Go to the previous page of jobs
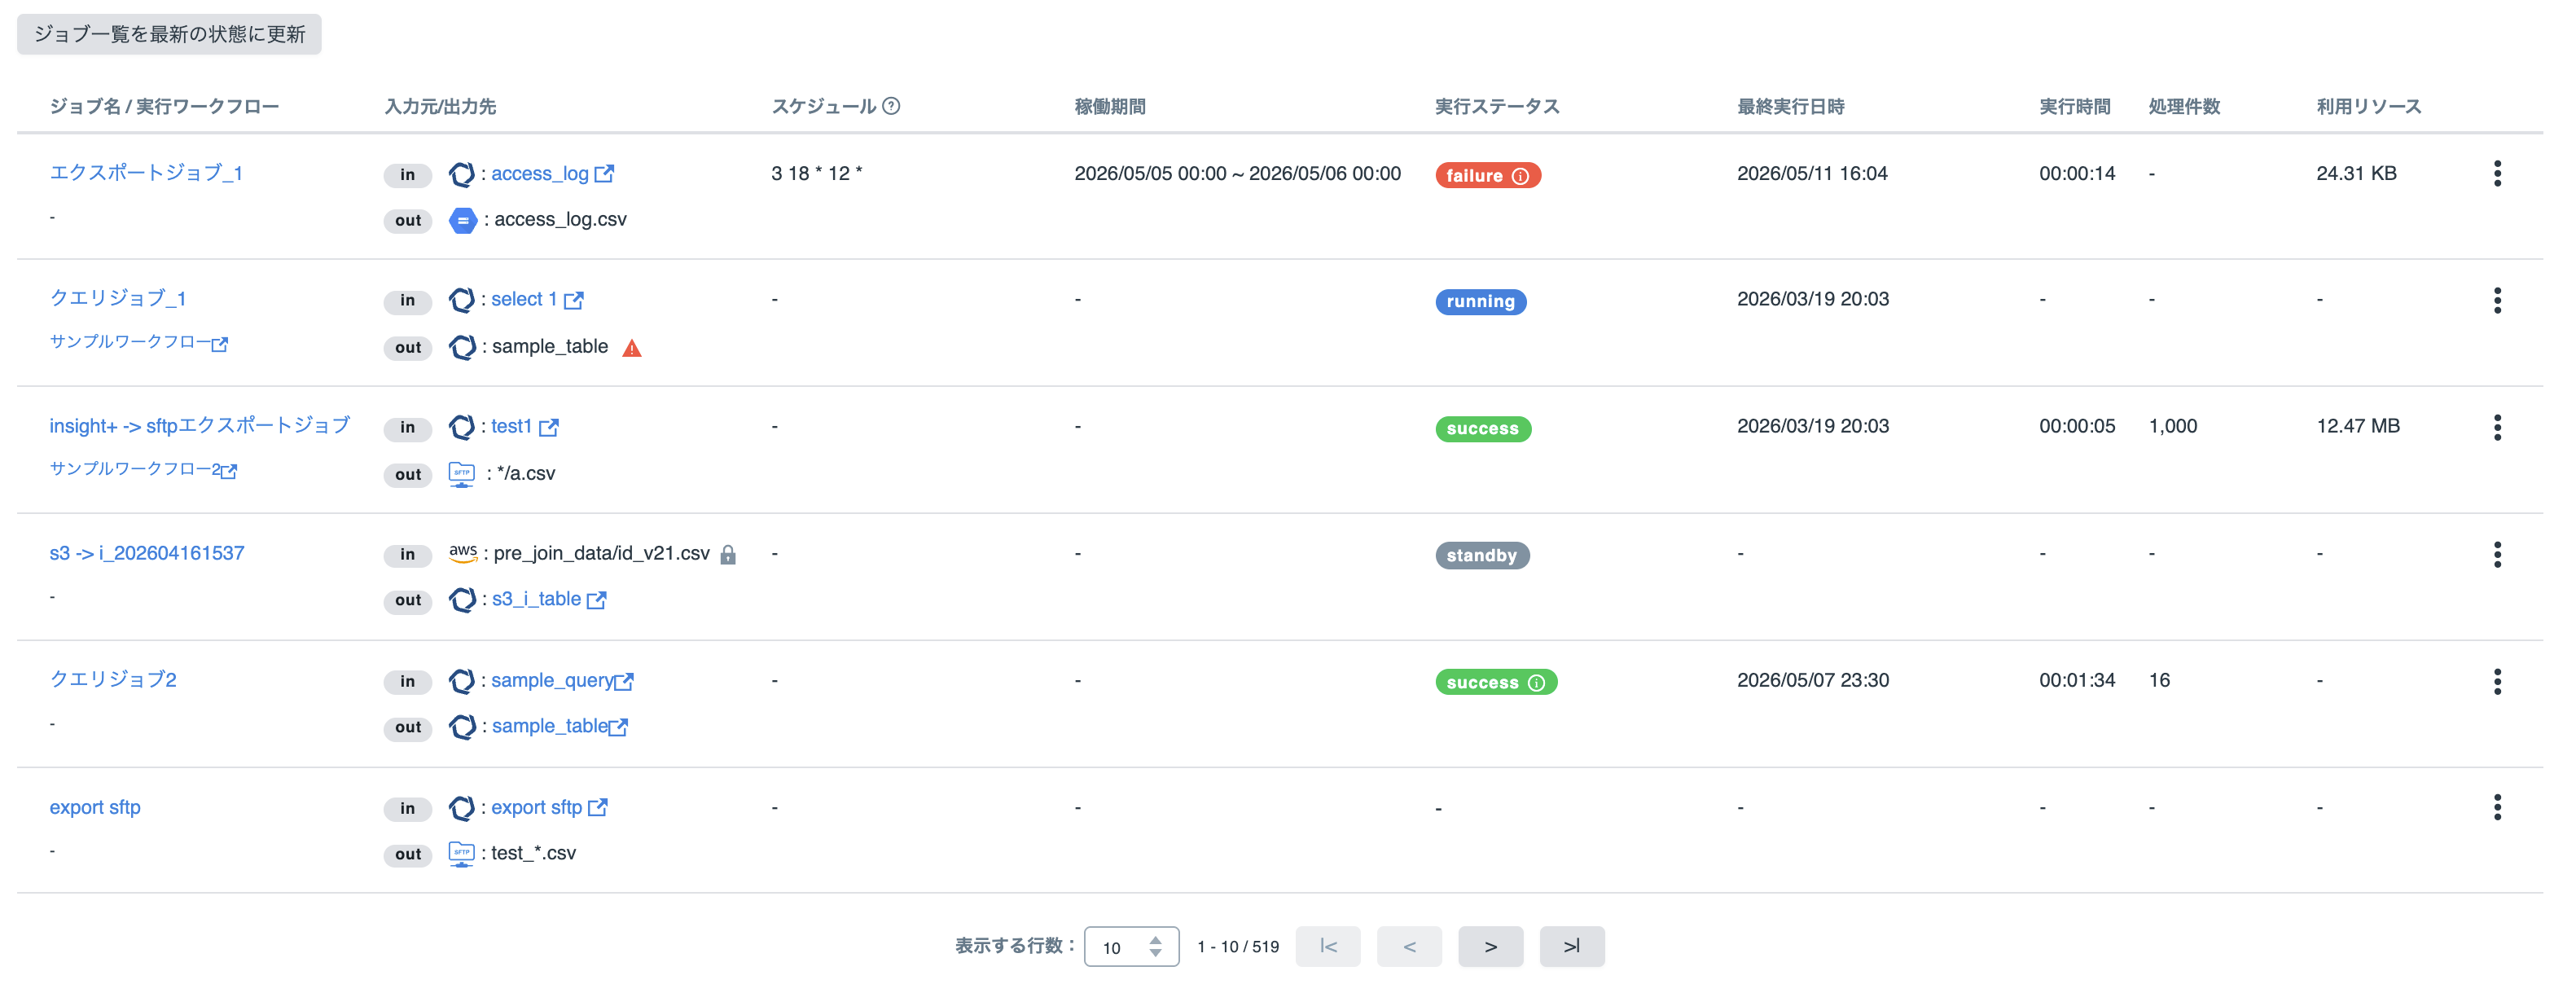The height and width of the screenshot is (993, 2576). [x=1408, y=947]
